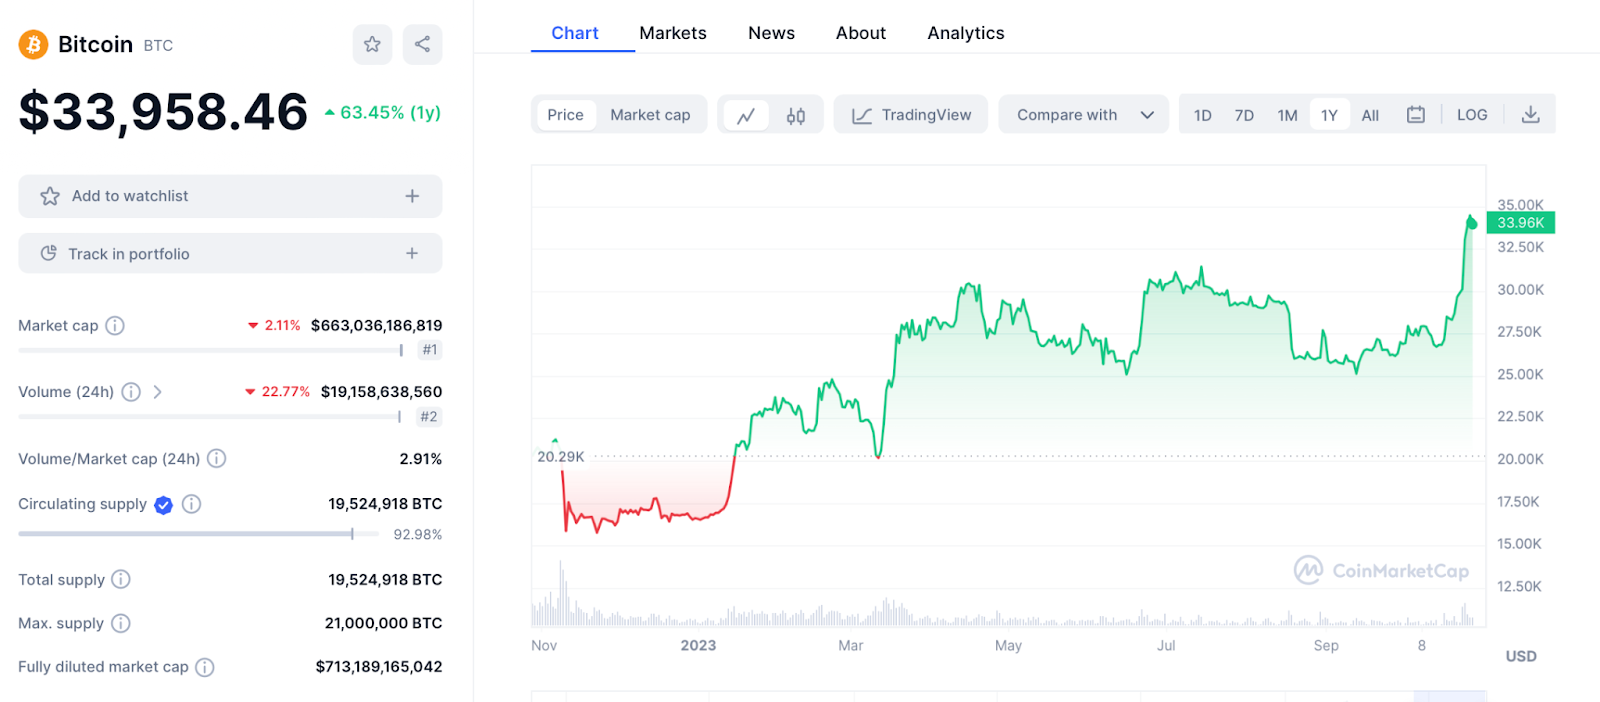Set chart range to All
The image size is (1600, 702).
tap(1370, 115)
